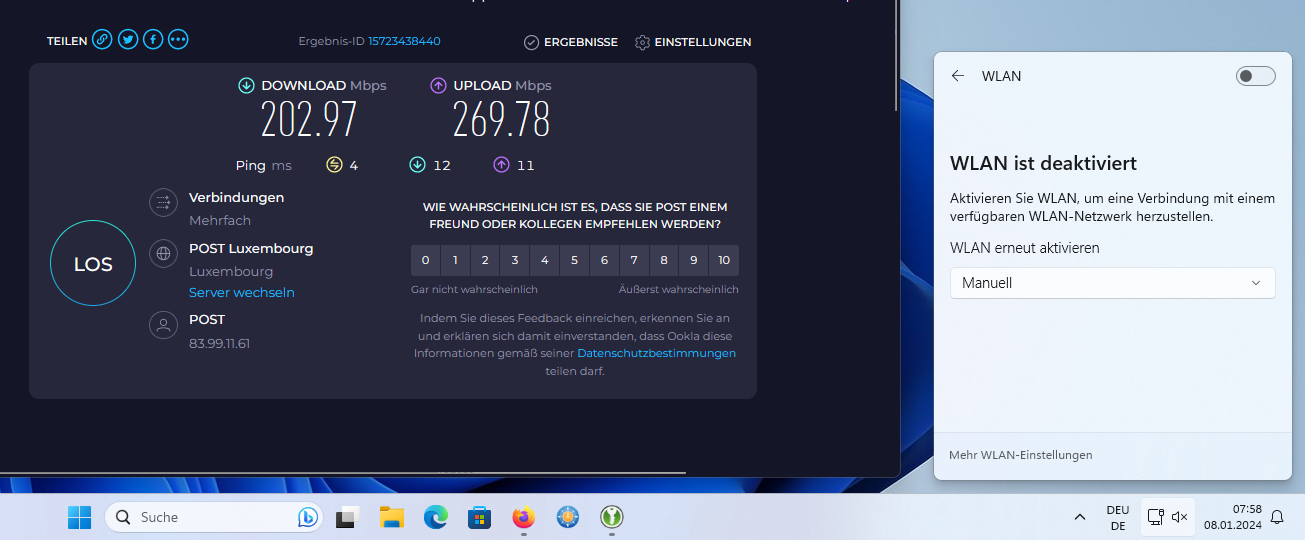
Task: Rate recommendation score 6
Action: click(604, 260)
